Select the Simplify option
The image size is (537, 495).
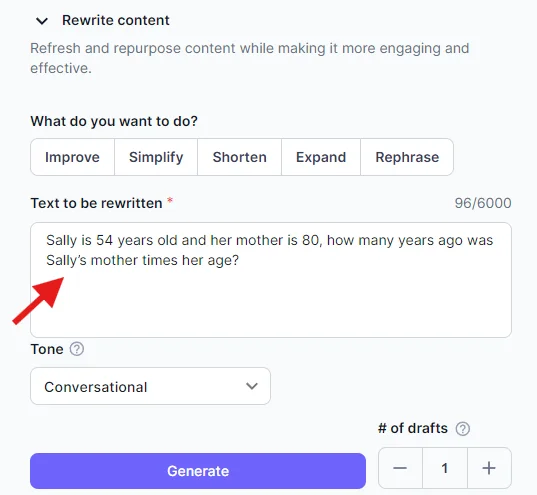pyautogui.click(x=156, y=157)
